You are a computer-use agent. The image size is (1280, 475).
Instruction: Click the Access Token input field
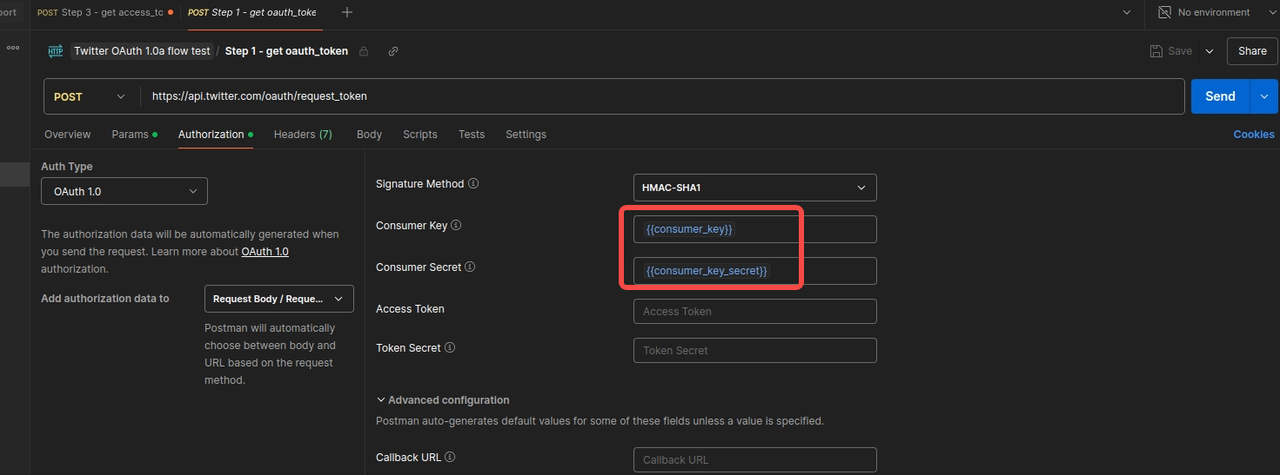click(x=755, y=311)
